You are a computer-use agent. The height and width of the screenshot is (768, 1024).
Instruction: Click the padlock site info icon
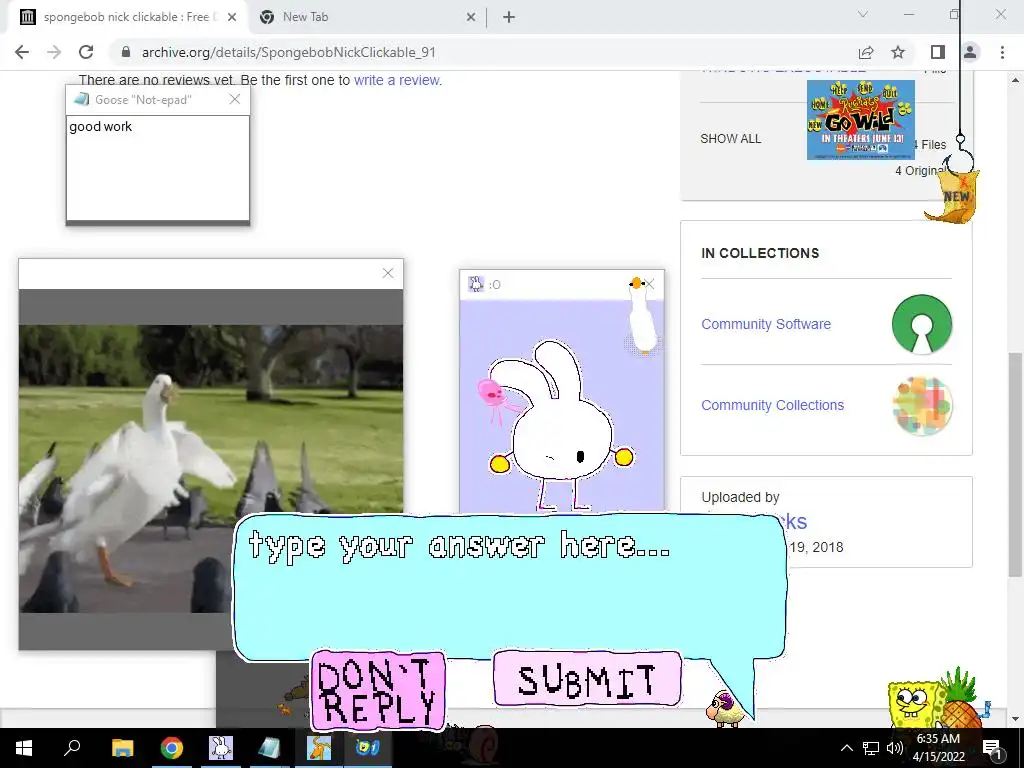(126, 52)
